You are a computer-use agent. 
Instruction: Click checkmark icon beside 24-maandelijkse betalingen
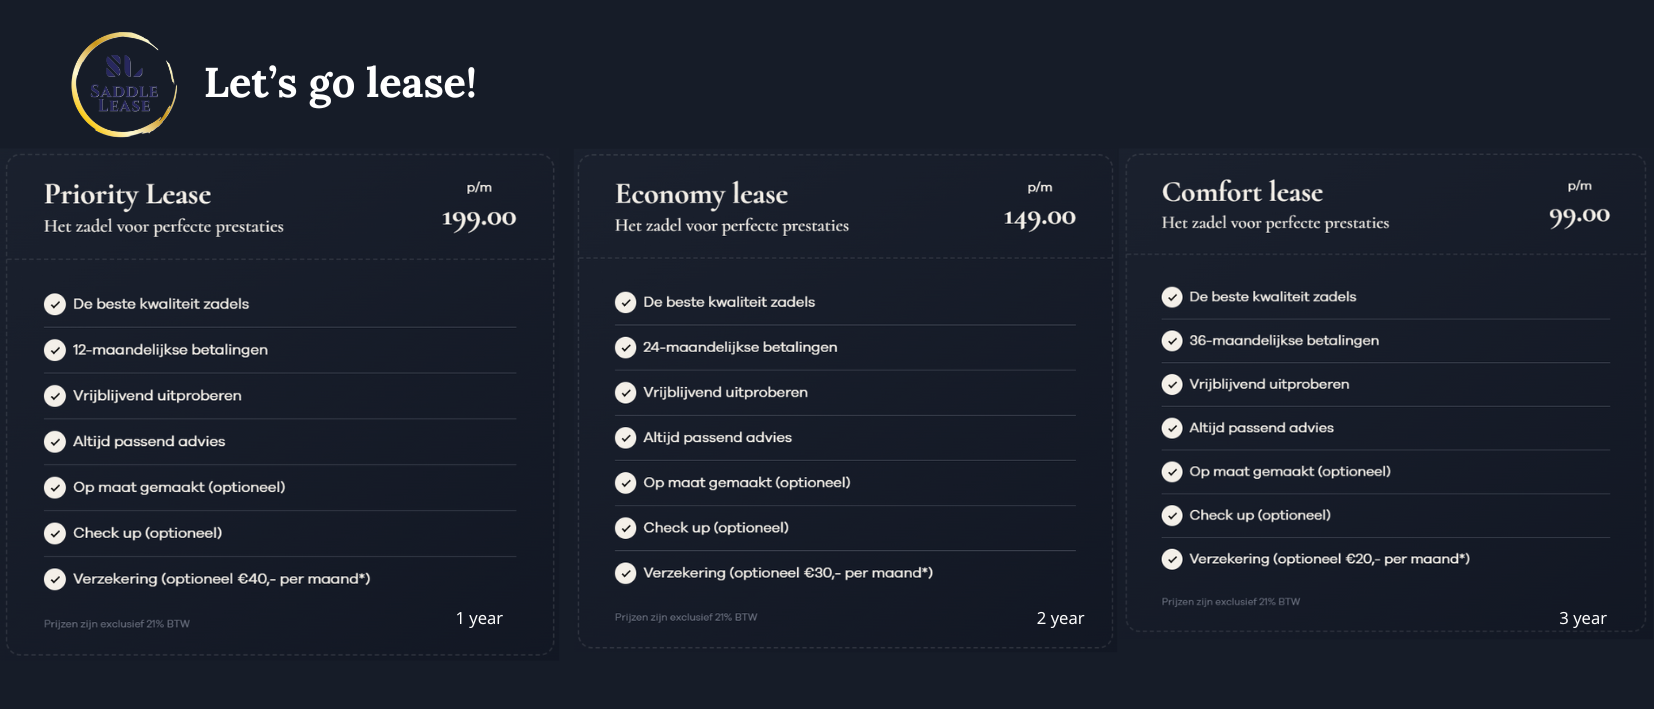click(625, 347)
